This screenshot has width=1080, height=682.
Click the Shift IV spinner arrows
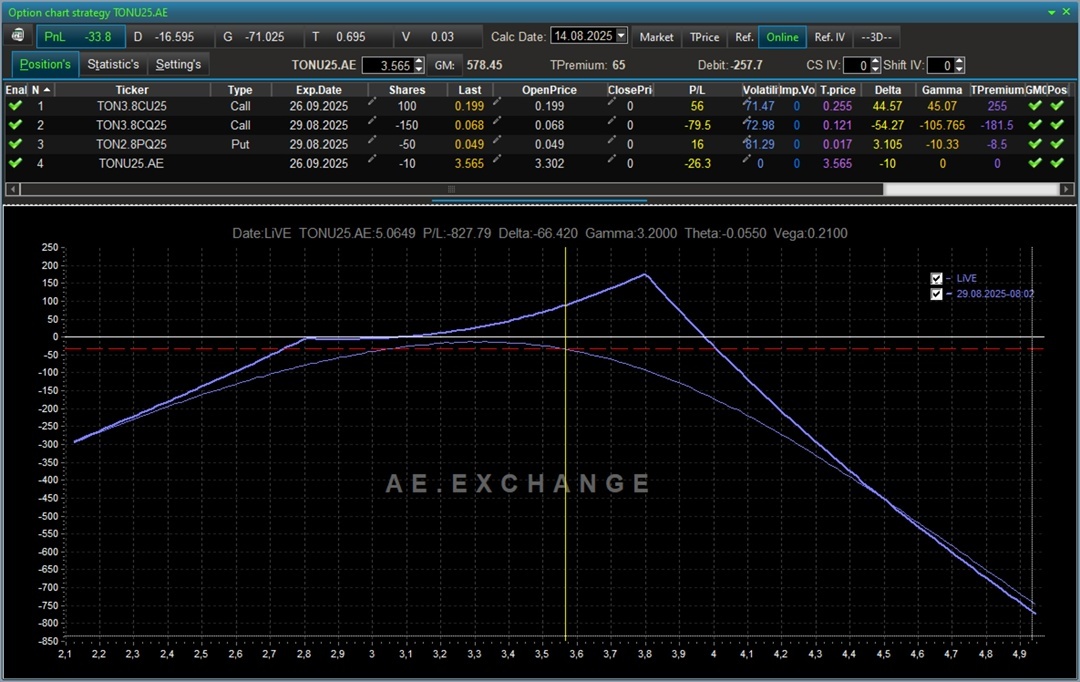point(959,65)
